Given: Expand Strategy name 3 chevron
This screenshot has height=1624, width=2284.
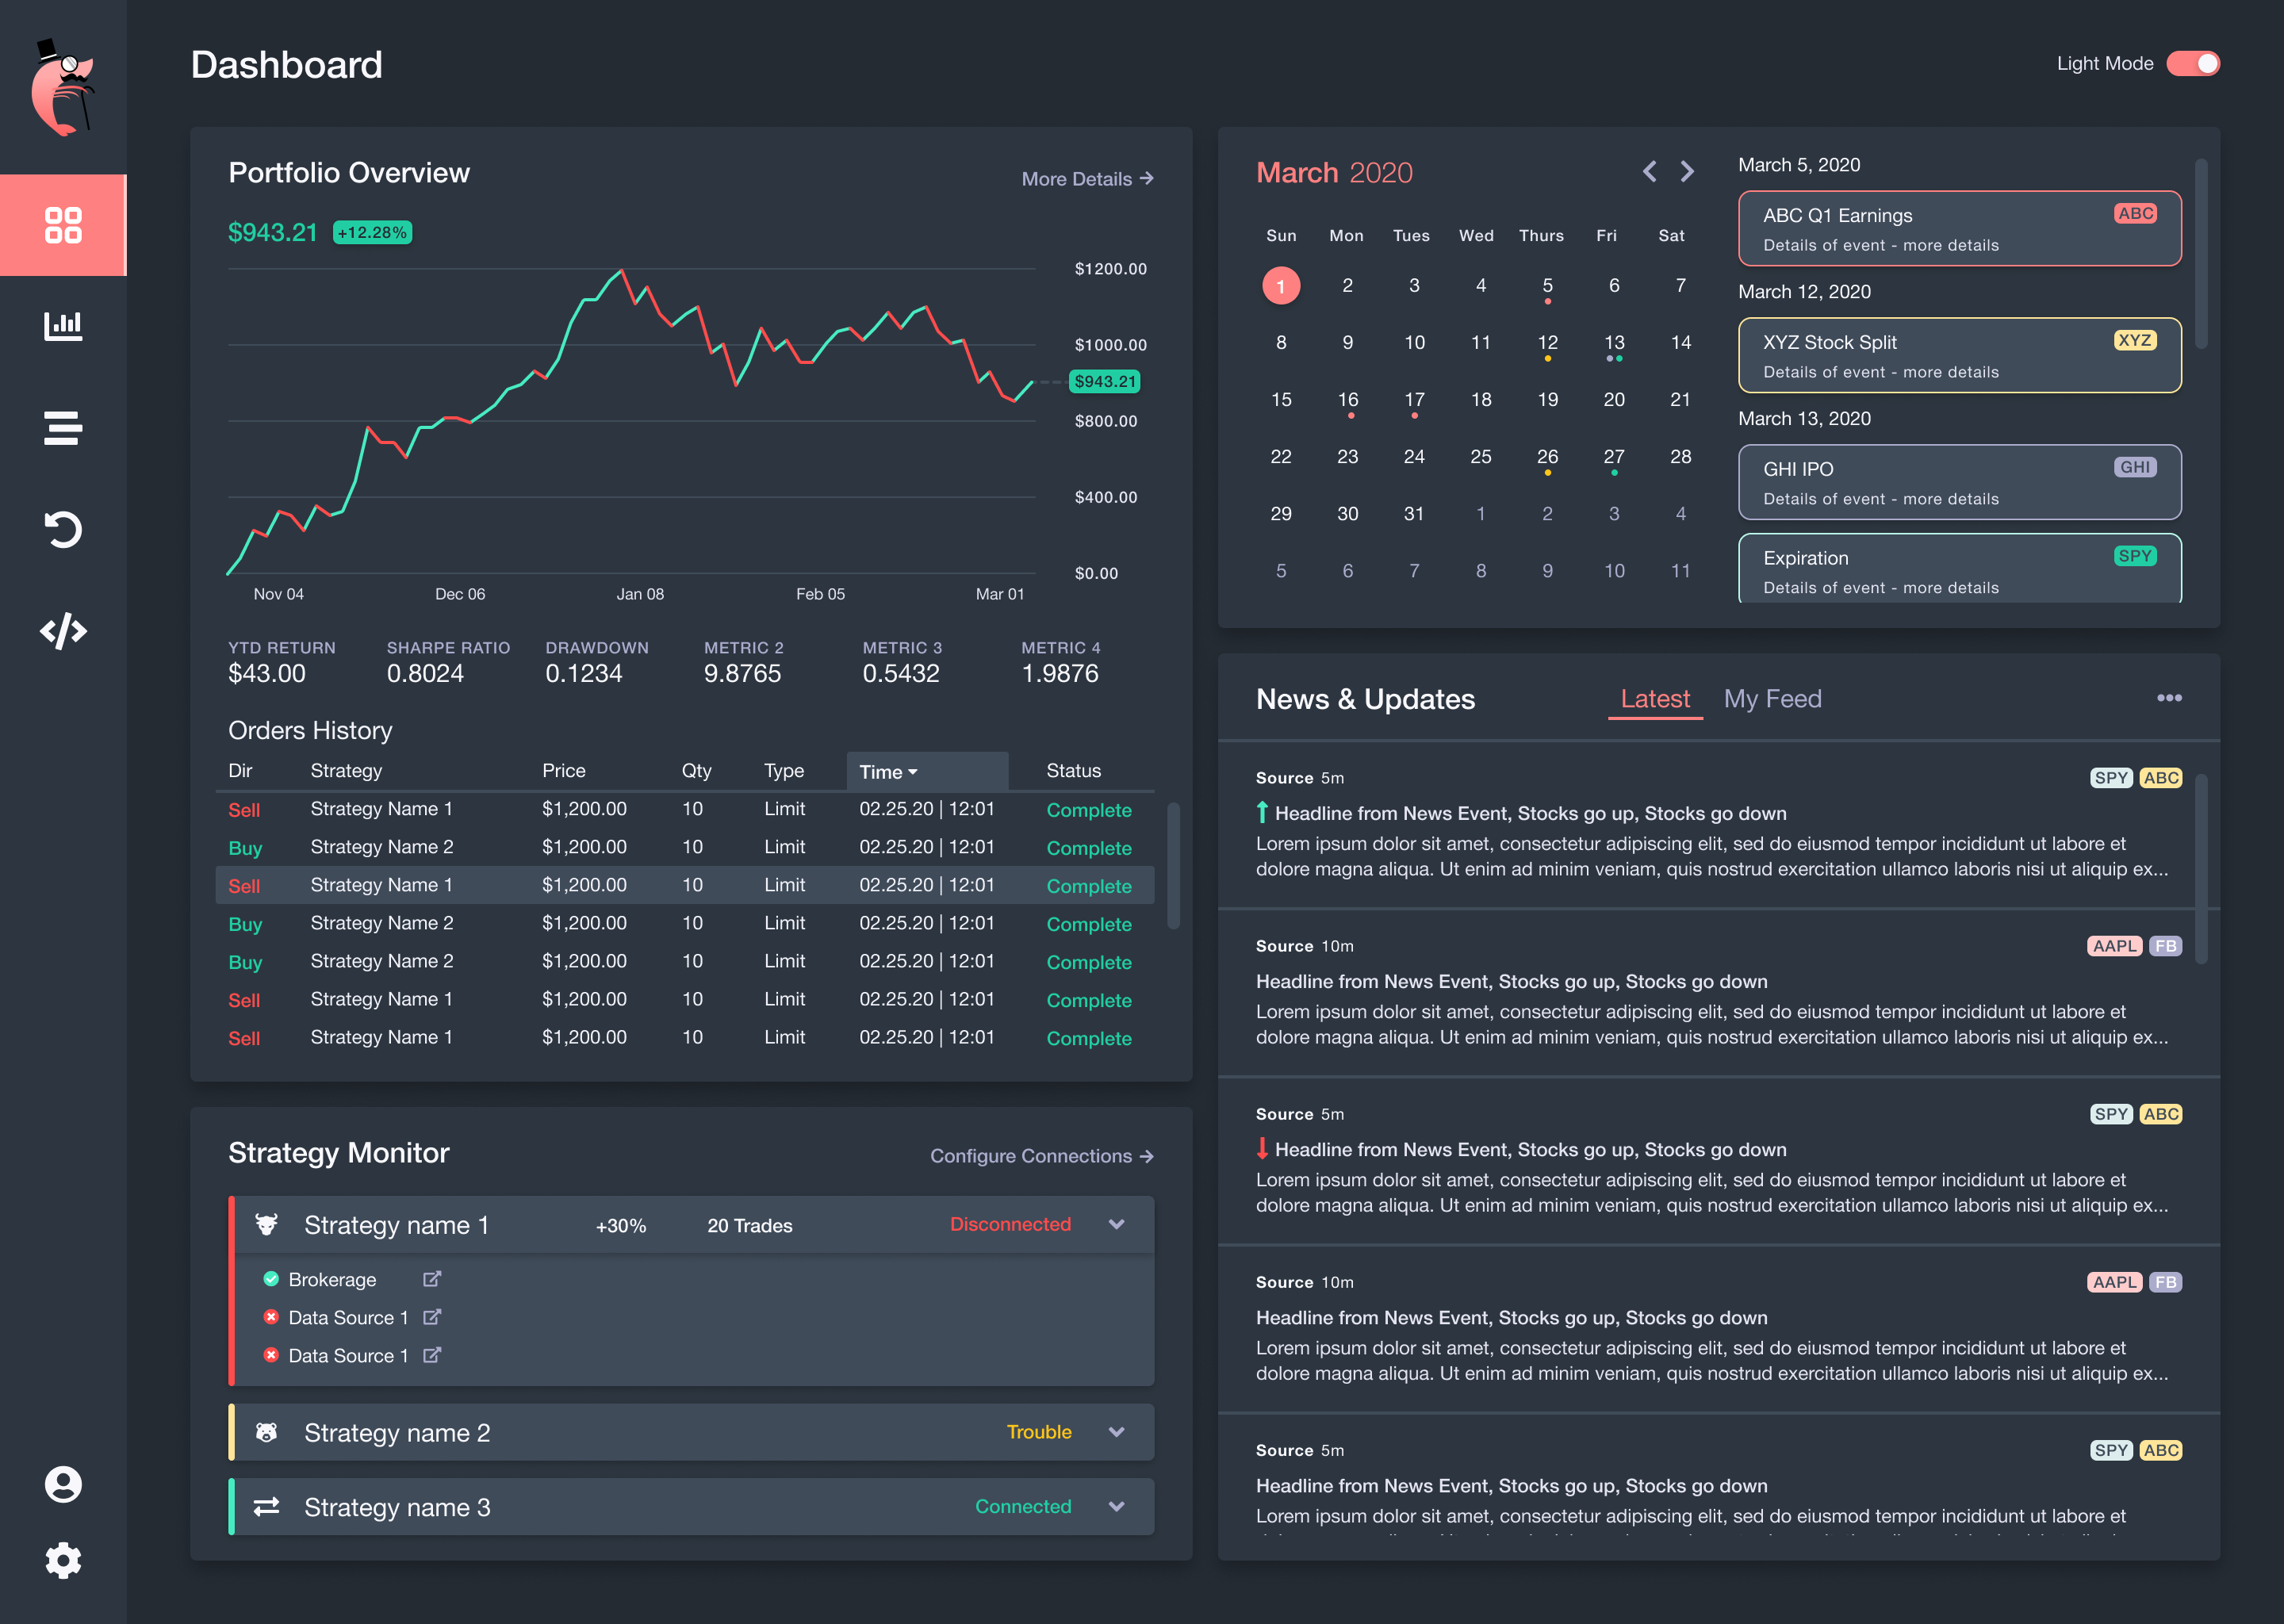Looking at the screenshot, I should coord(1117,1507).
